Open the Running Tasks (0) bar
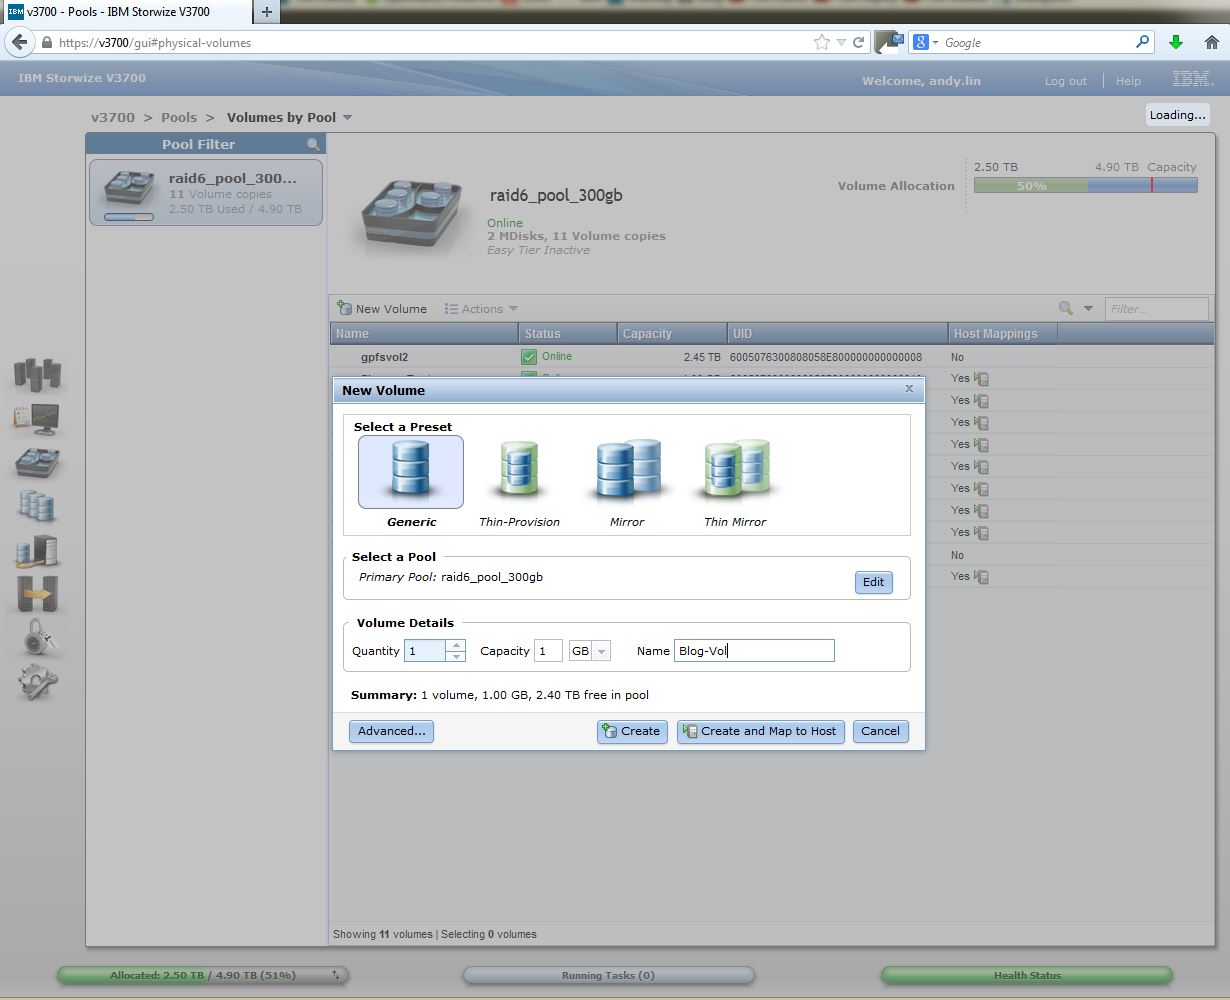Screen dimensions: 1230x1000 point(608,975)
